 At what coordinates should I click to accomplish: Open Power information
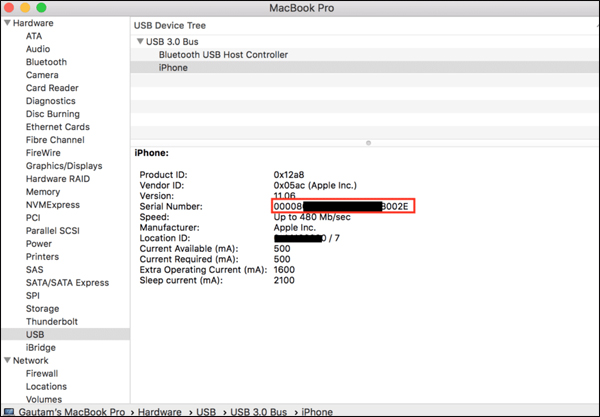[x=39, y=244]
